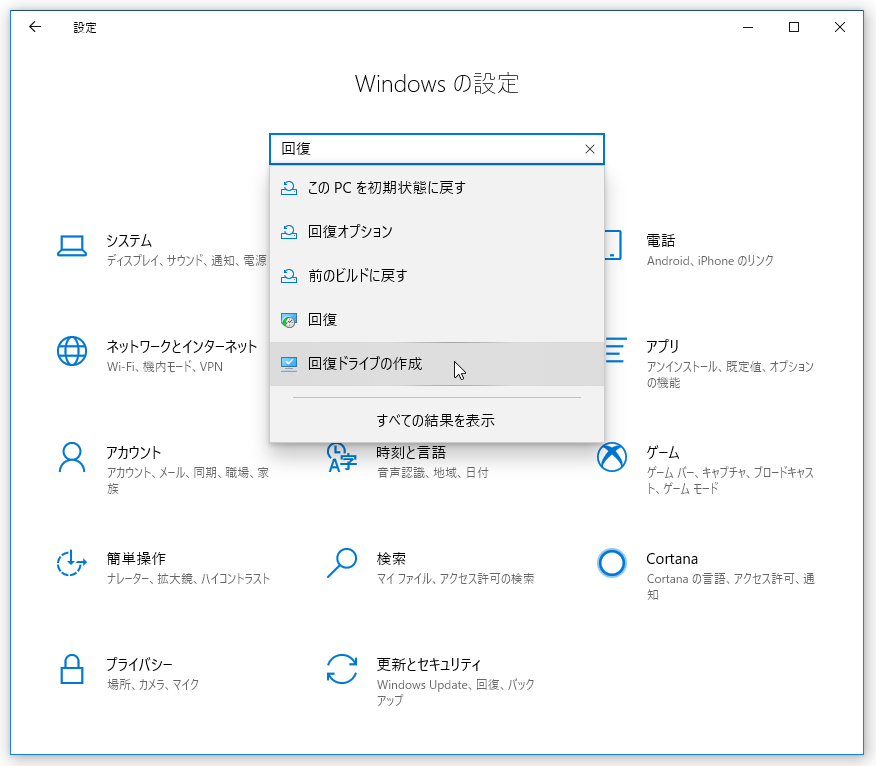
Task: Click the 回復ドライブの作成 monitor icon
Action: click(x=289, y=364)
